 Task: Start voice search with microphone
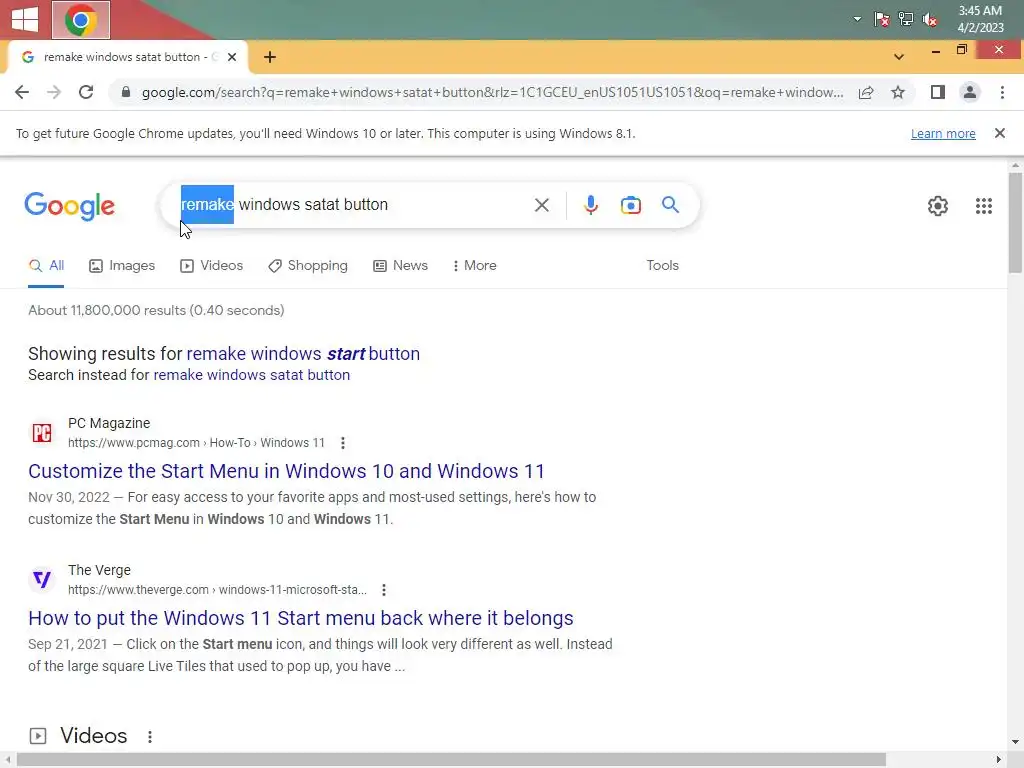(590, 205)
